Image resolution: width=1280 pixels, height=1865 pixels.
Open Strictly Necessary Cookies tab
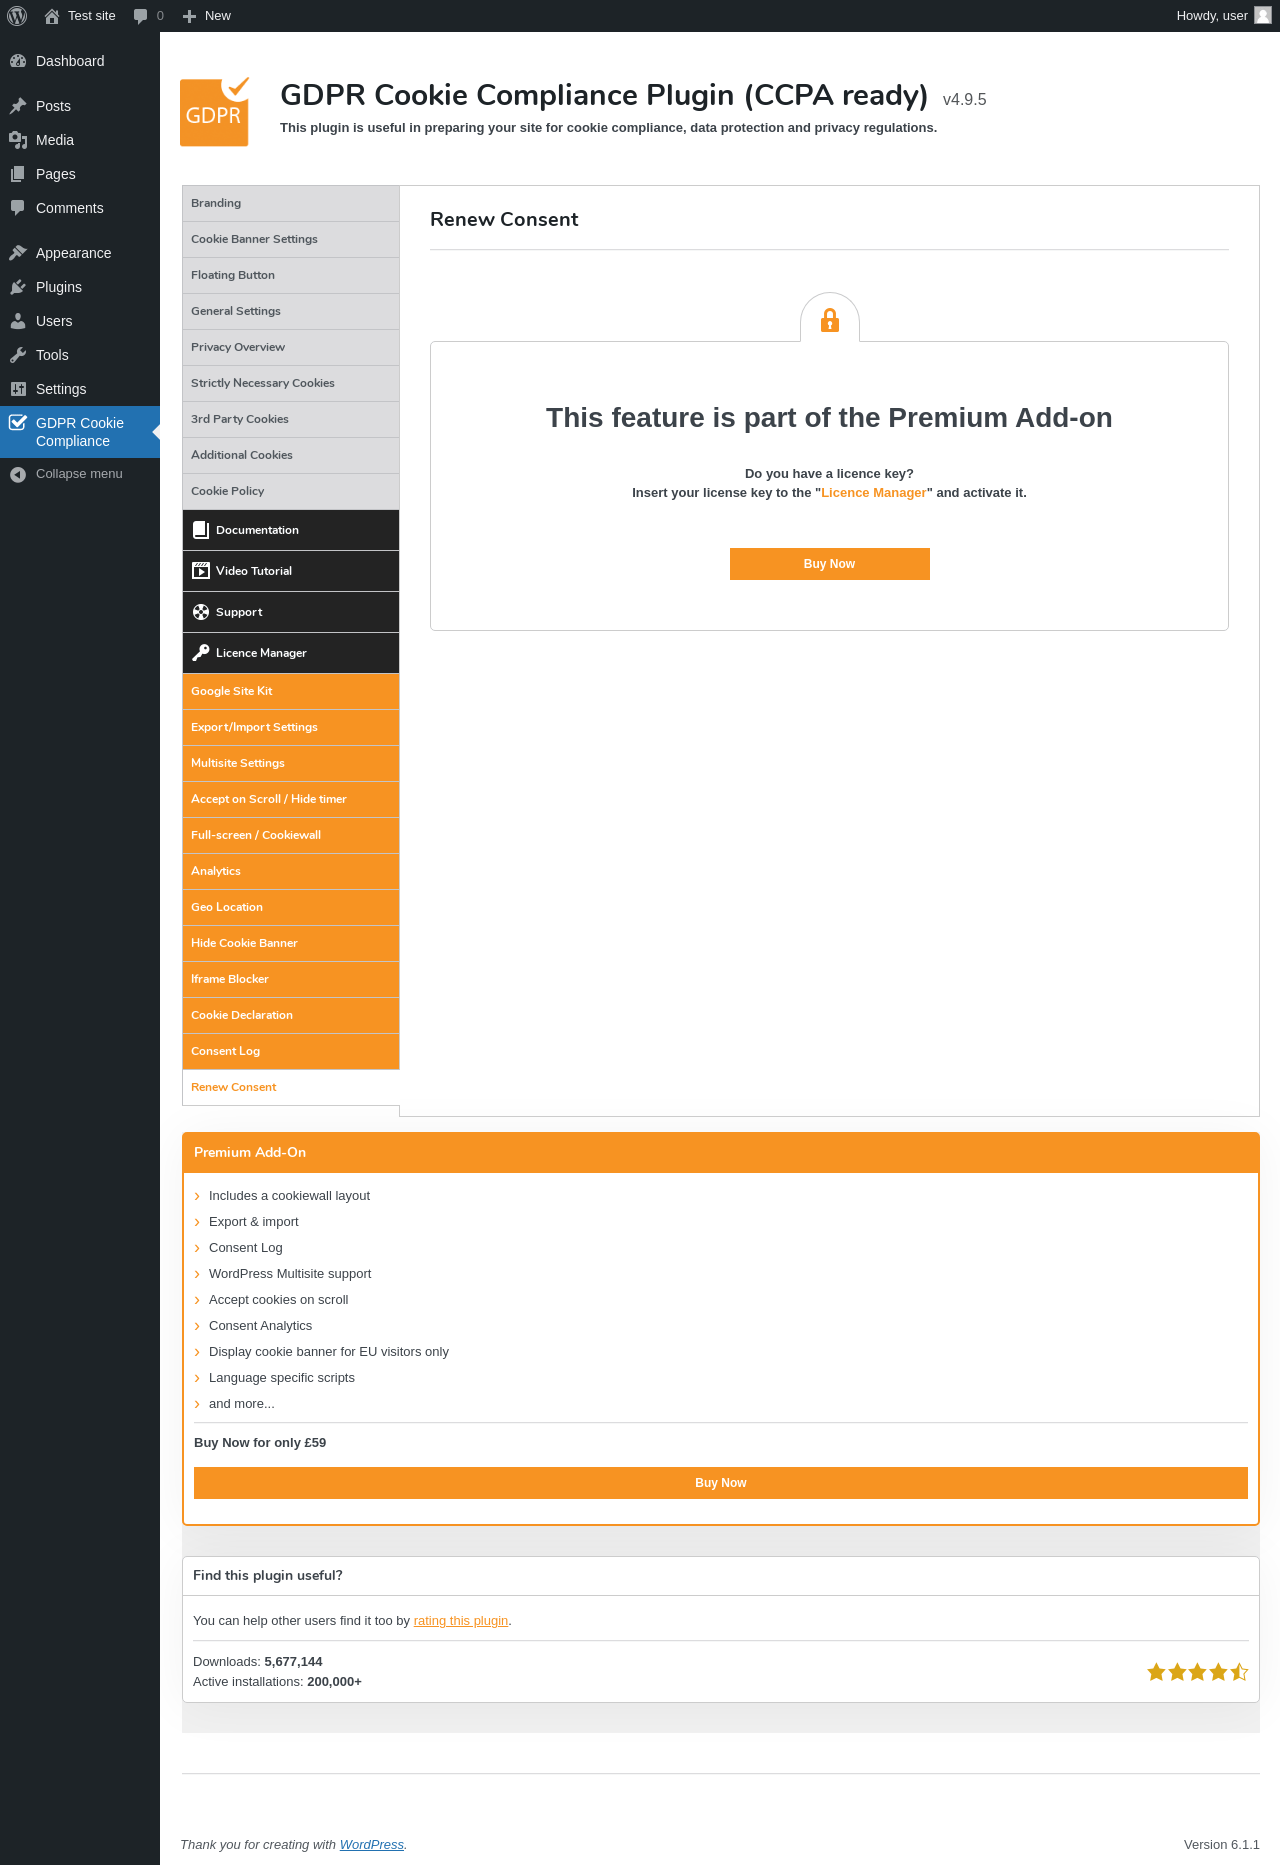coord(291,383)
